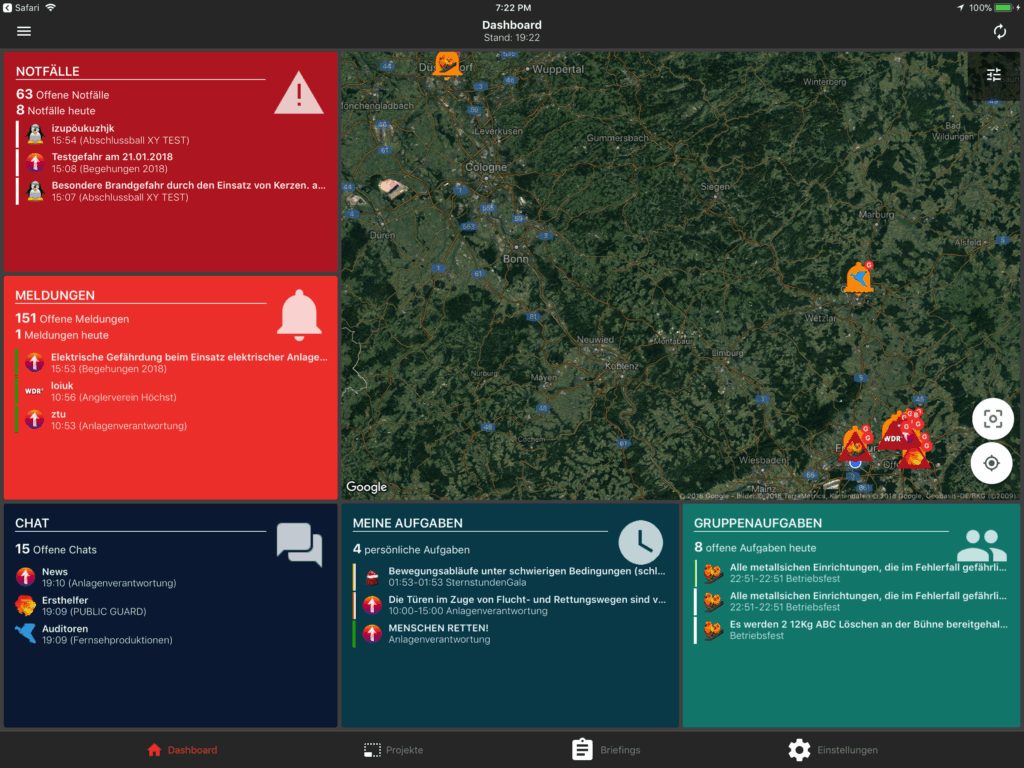Screen dimensions: 1024x768
Task: Click the chat bubbles icon
Action: click(x=299, y=544)
